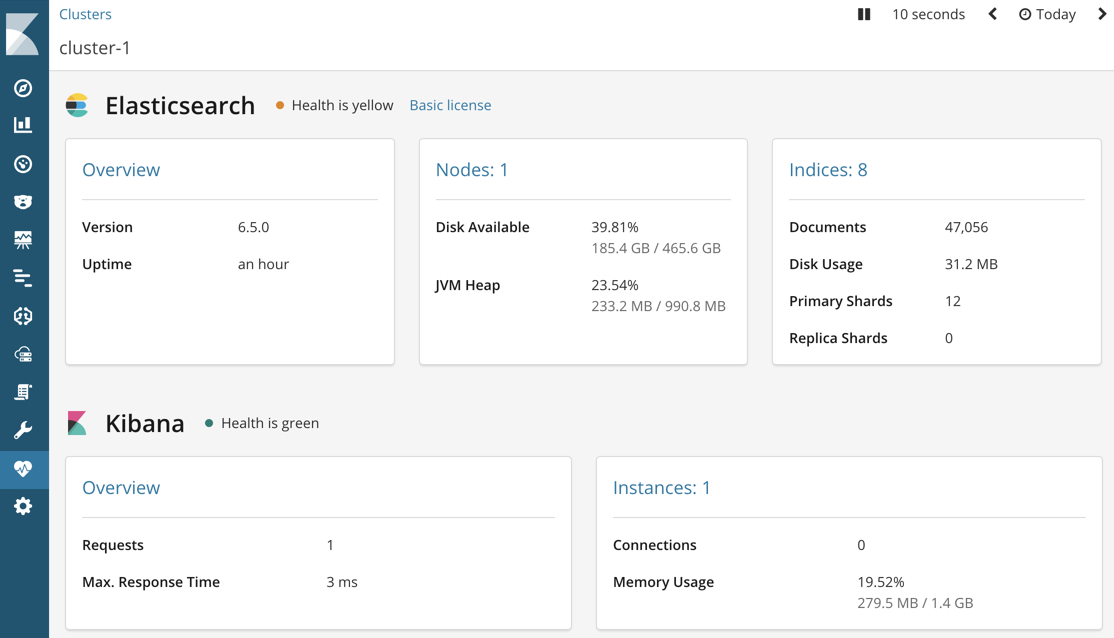Image resolution: width=1114 pixels, height=638 pixels.
Task: Open the Infrastructure app icon
Action: point(24,353)
